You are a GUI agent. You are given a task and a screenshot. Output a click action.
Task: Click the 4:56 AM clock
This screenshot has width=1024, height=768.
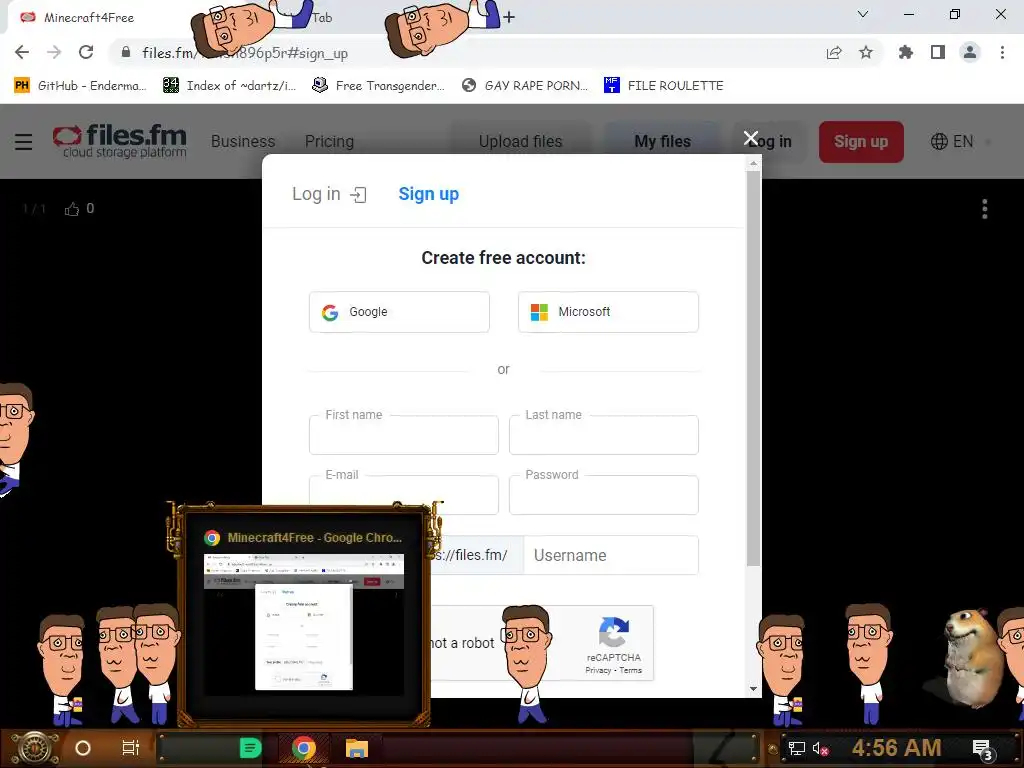pos(897,748)
